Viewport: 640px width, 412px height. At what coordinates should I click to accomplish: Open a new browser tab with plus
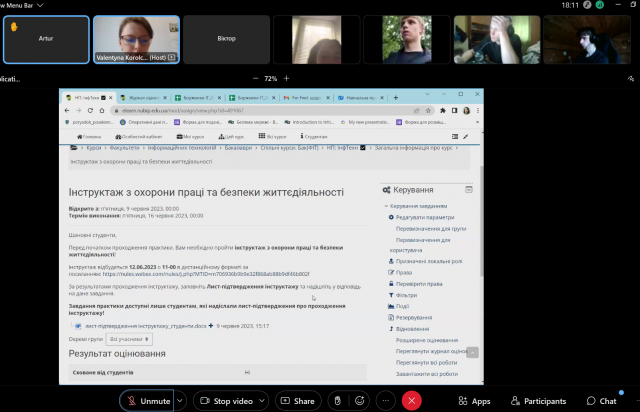coord(396,98)
